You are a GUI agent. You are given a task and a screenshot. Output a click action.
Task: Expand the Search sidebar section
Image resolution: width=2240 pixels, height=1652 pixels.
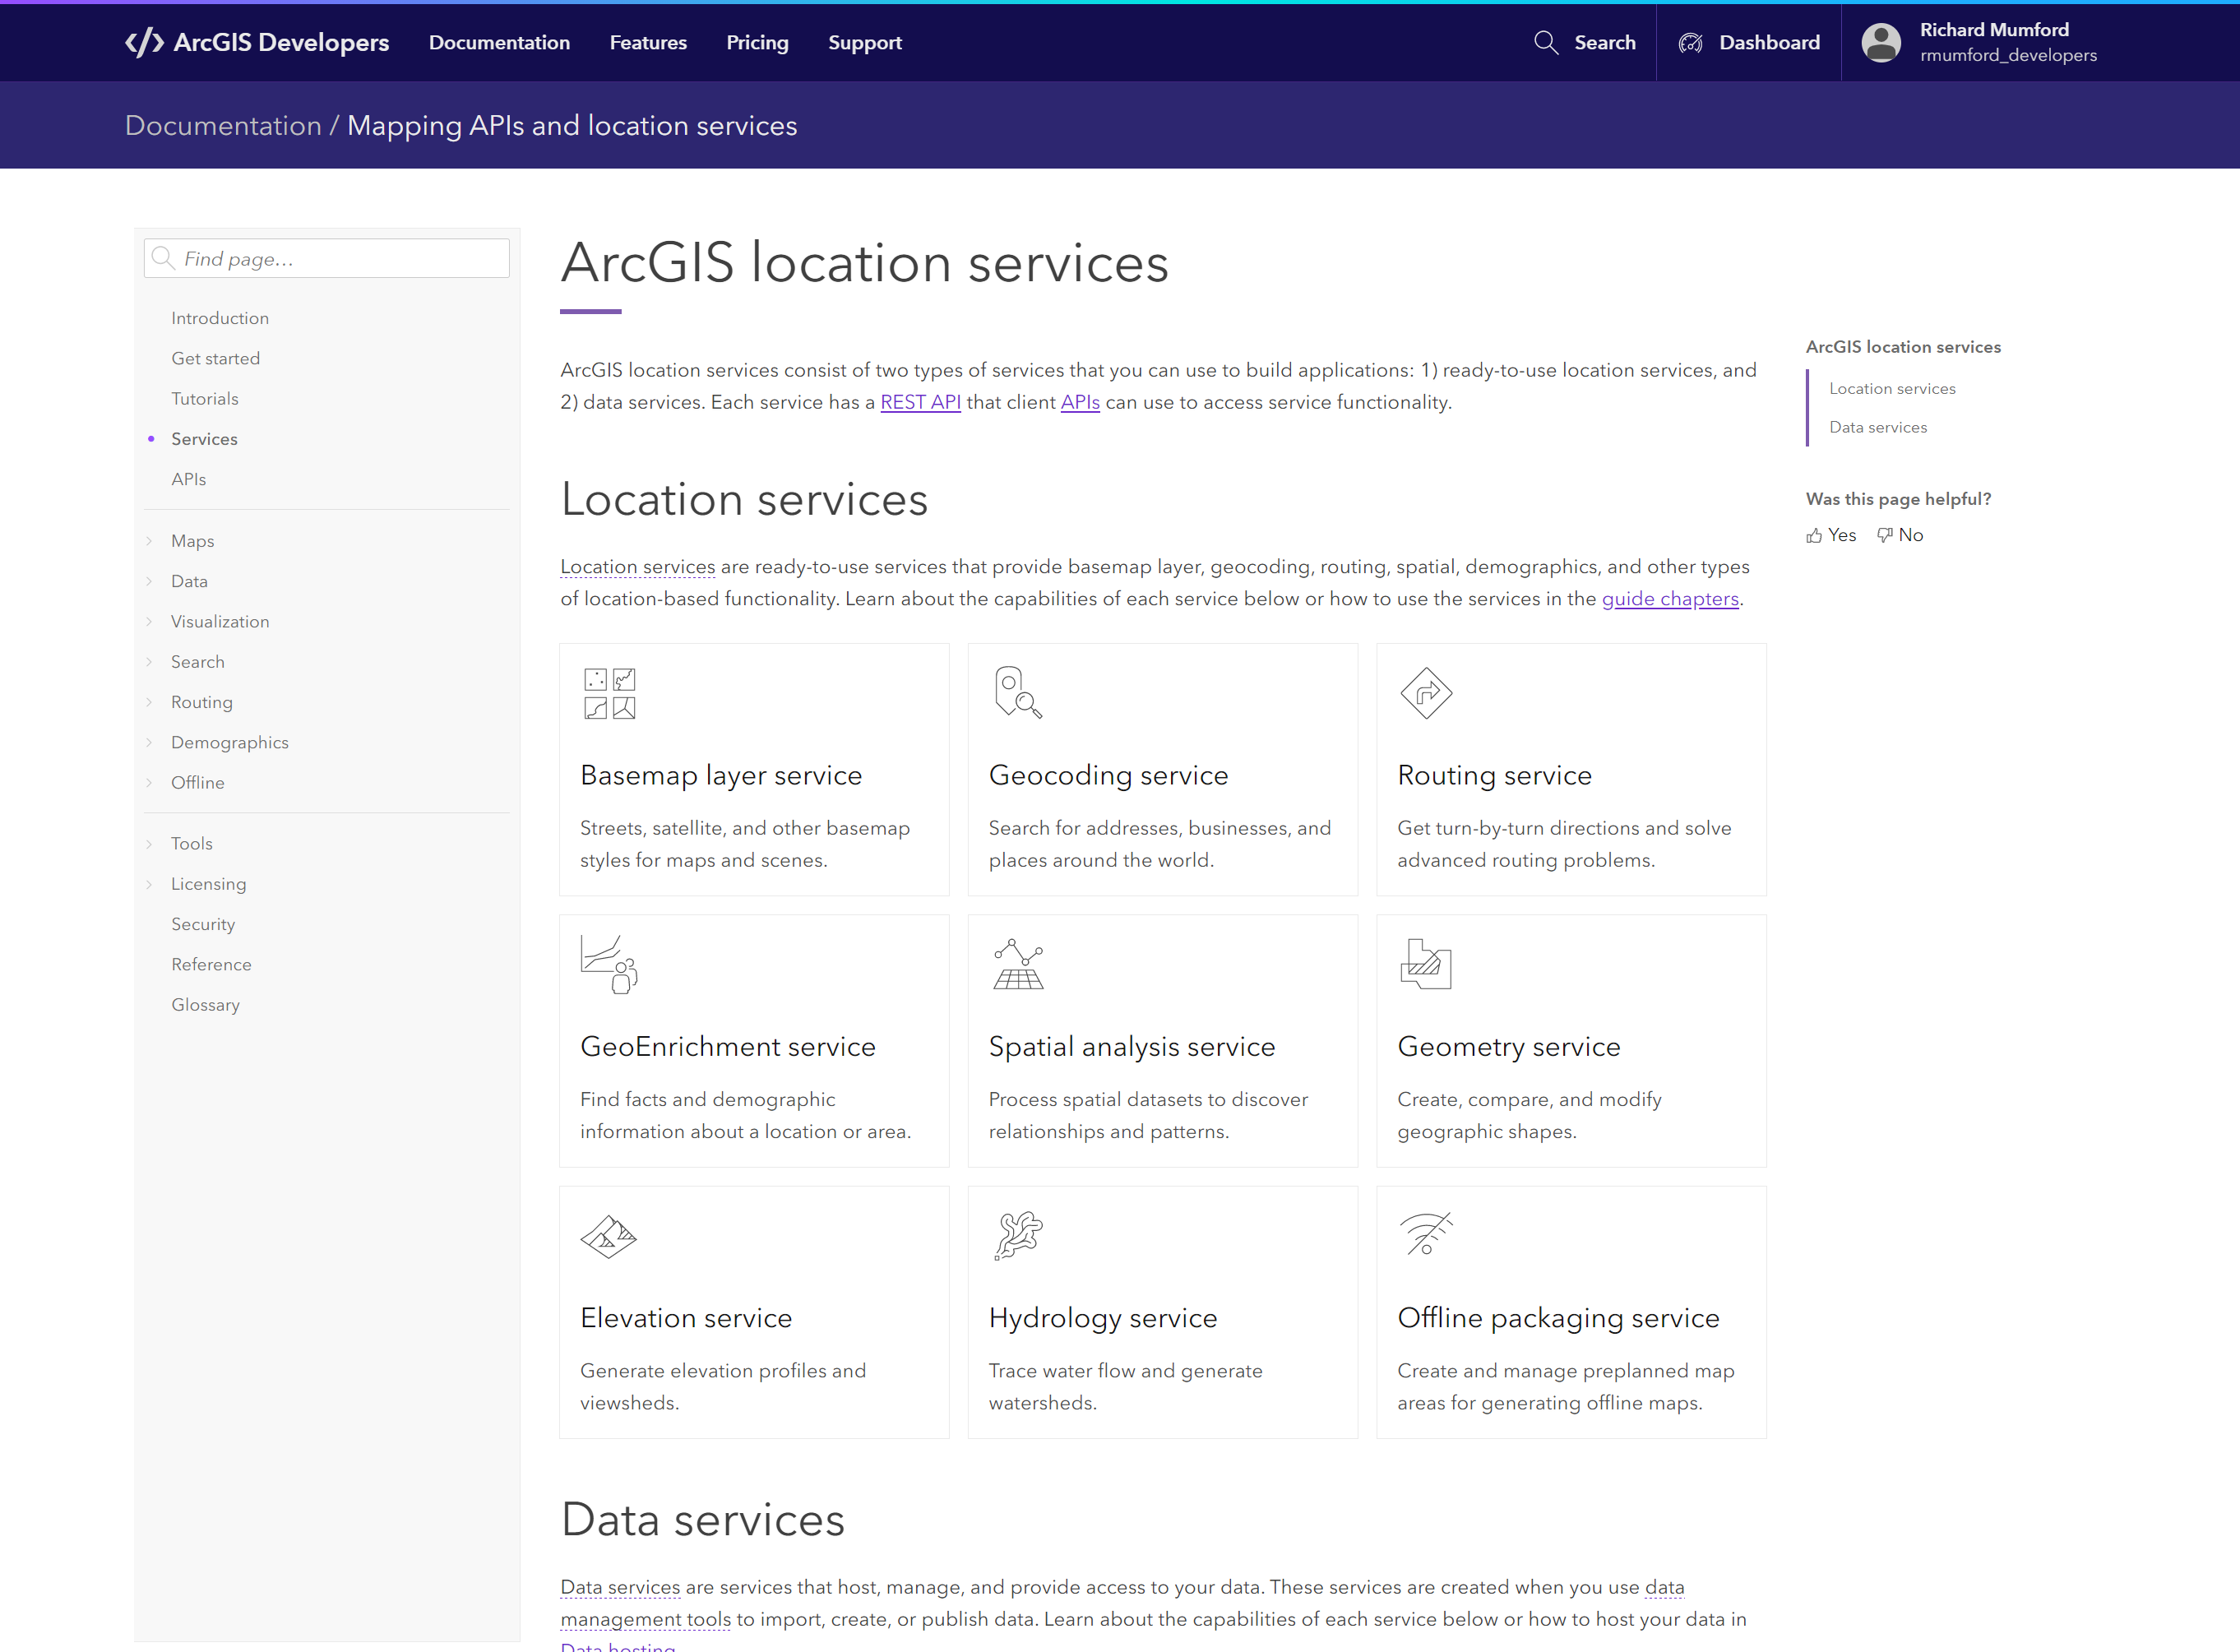point(149,662)
